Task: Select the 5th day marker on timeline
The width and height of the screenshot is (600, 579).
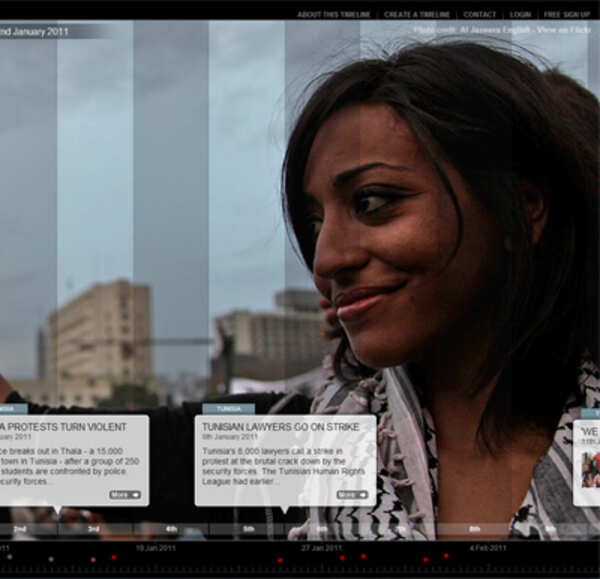Action: (248, 528)
